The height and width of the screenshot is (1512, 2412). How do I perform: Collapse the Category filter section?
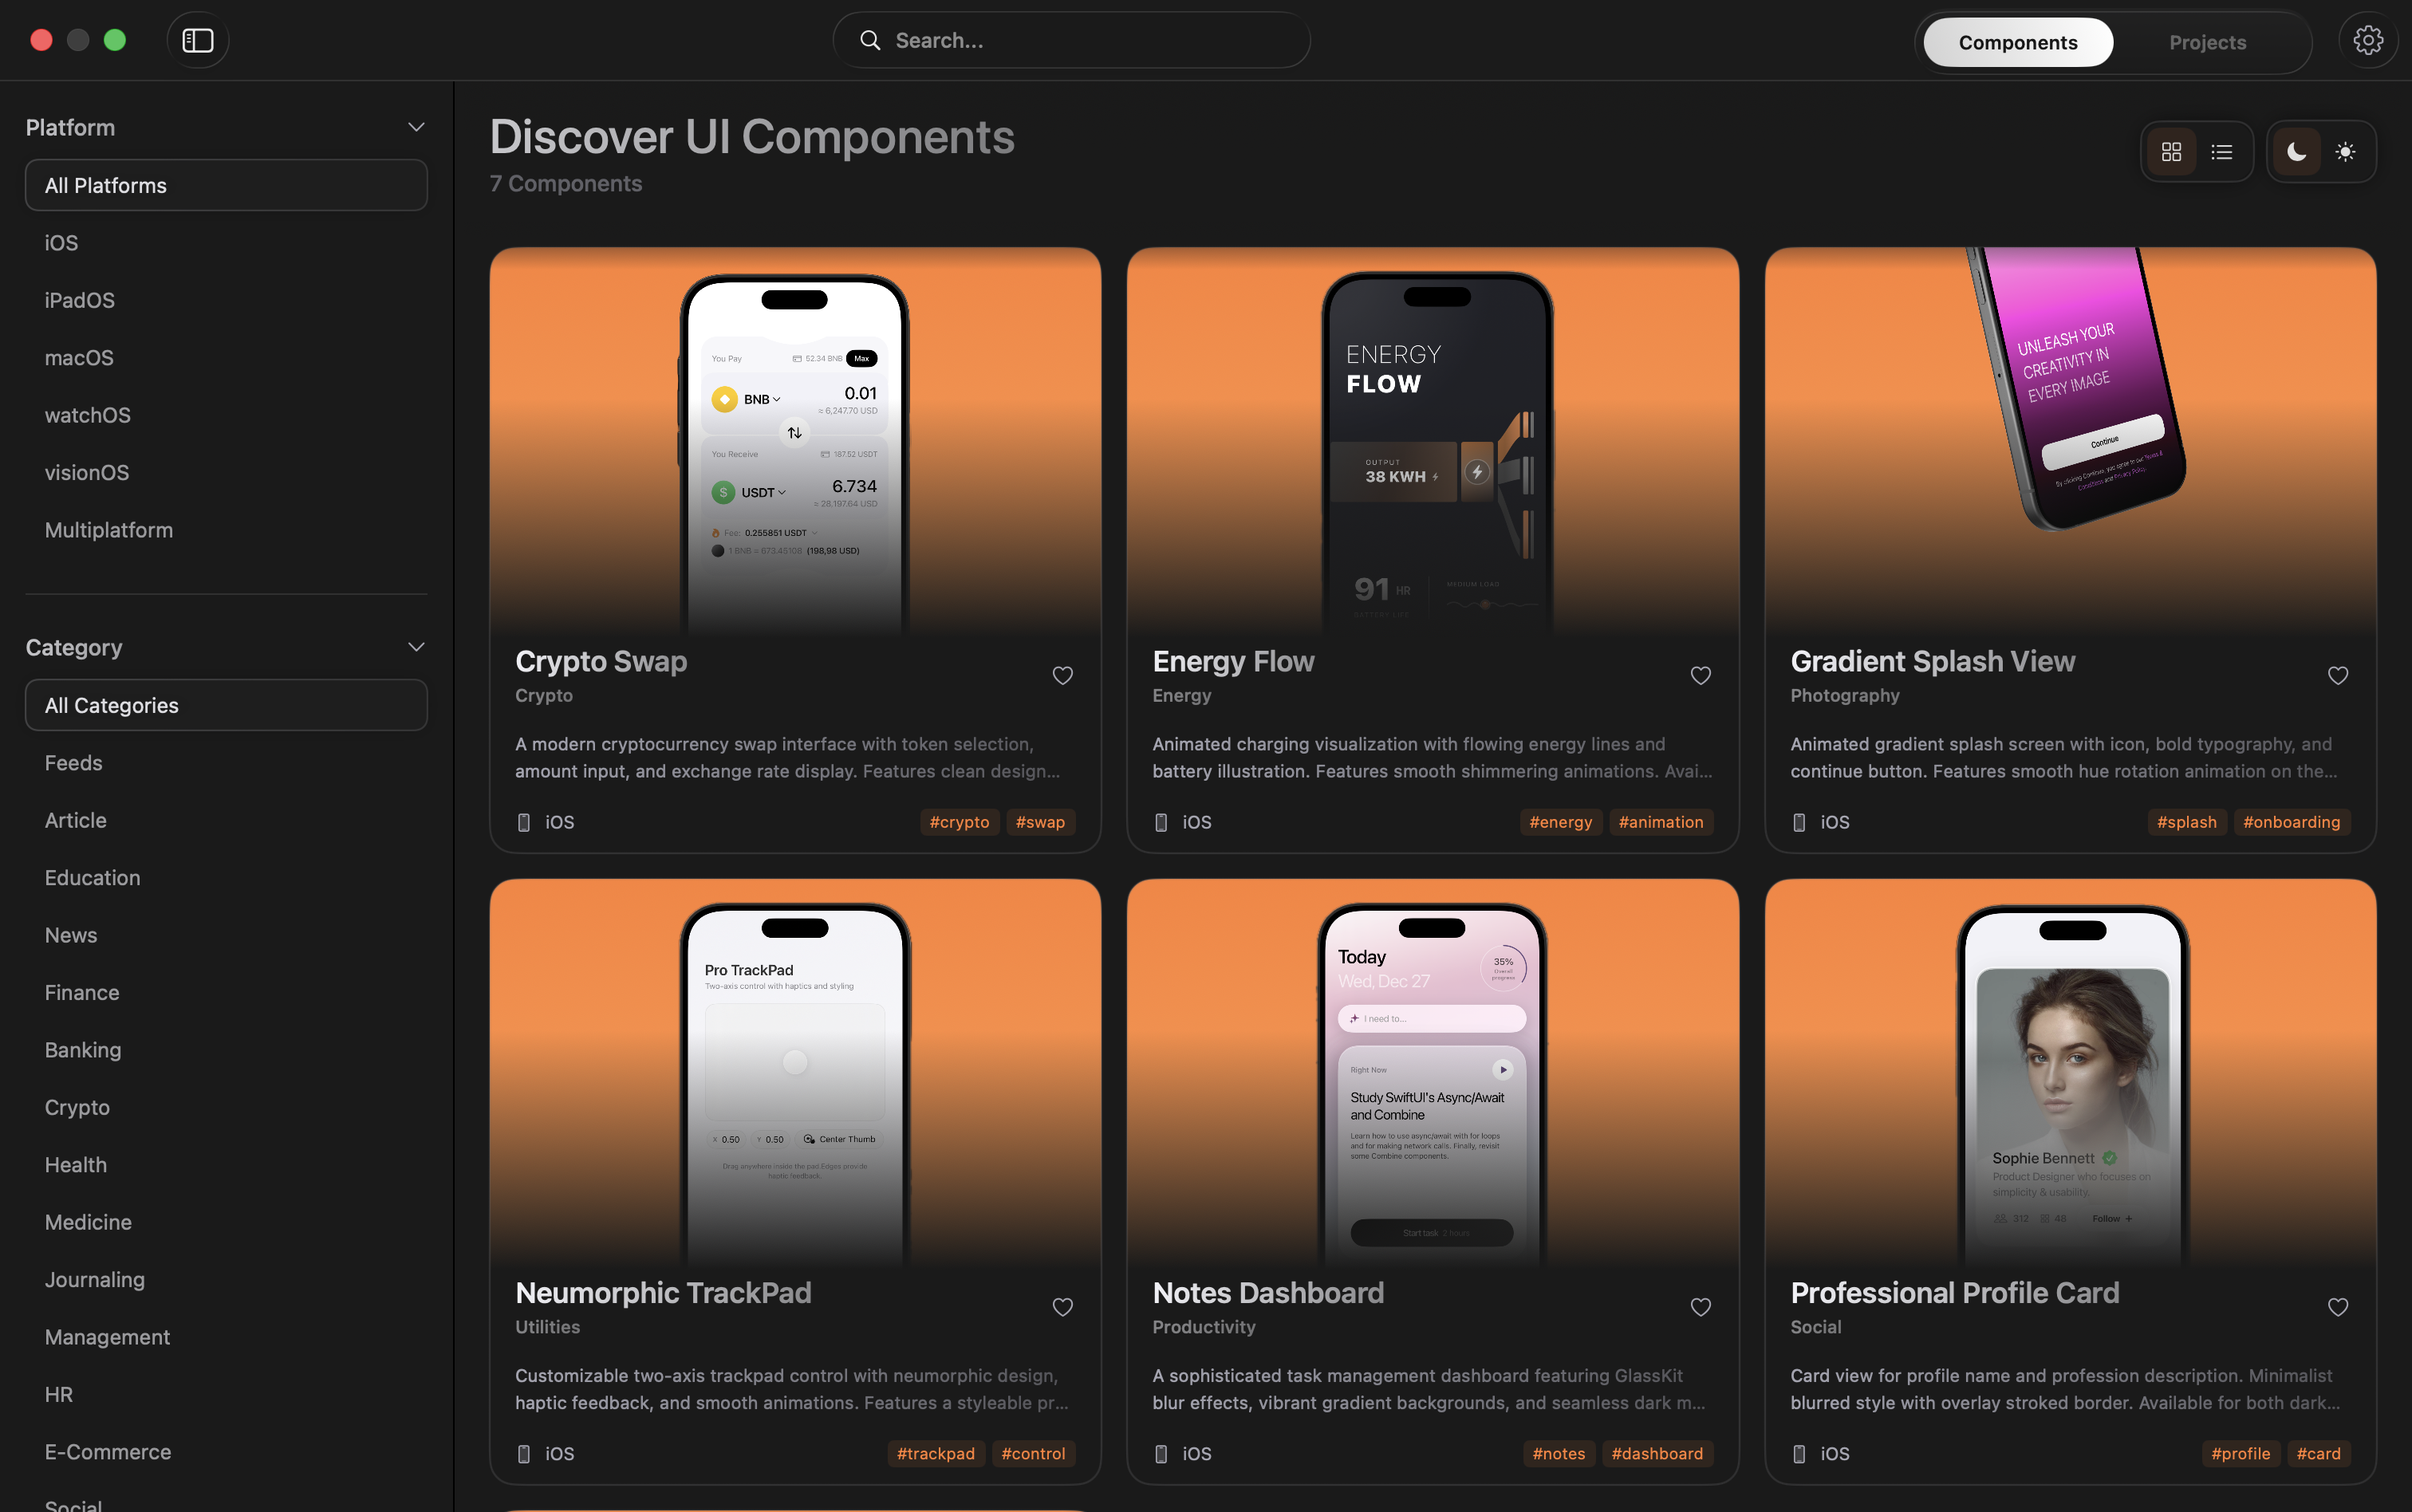tap(417, 646)
